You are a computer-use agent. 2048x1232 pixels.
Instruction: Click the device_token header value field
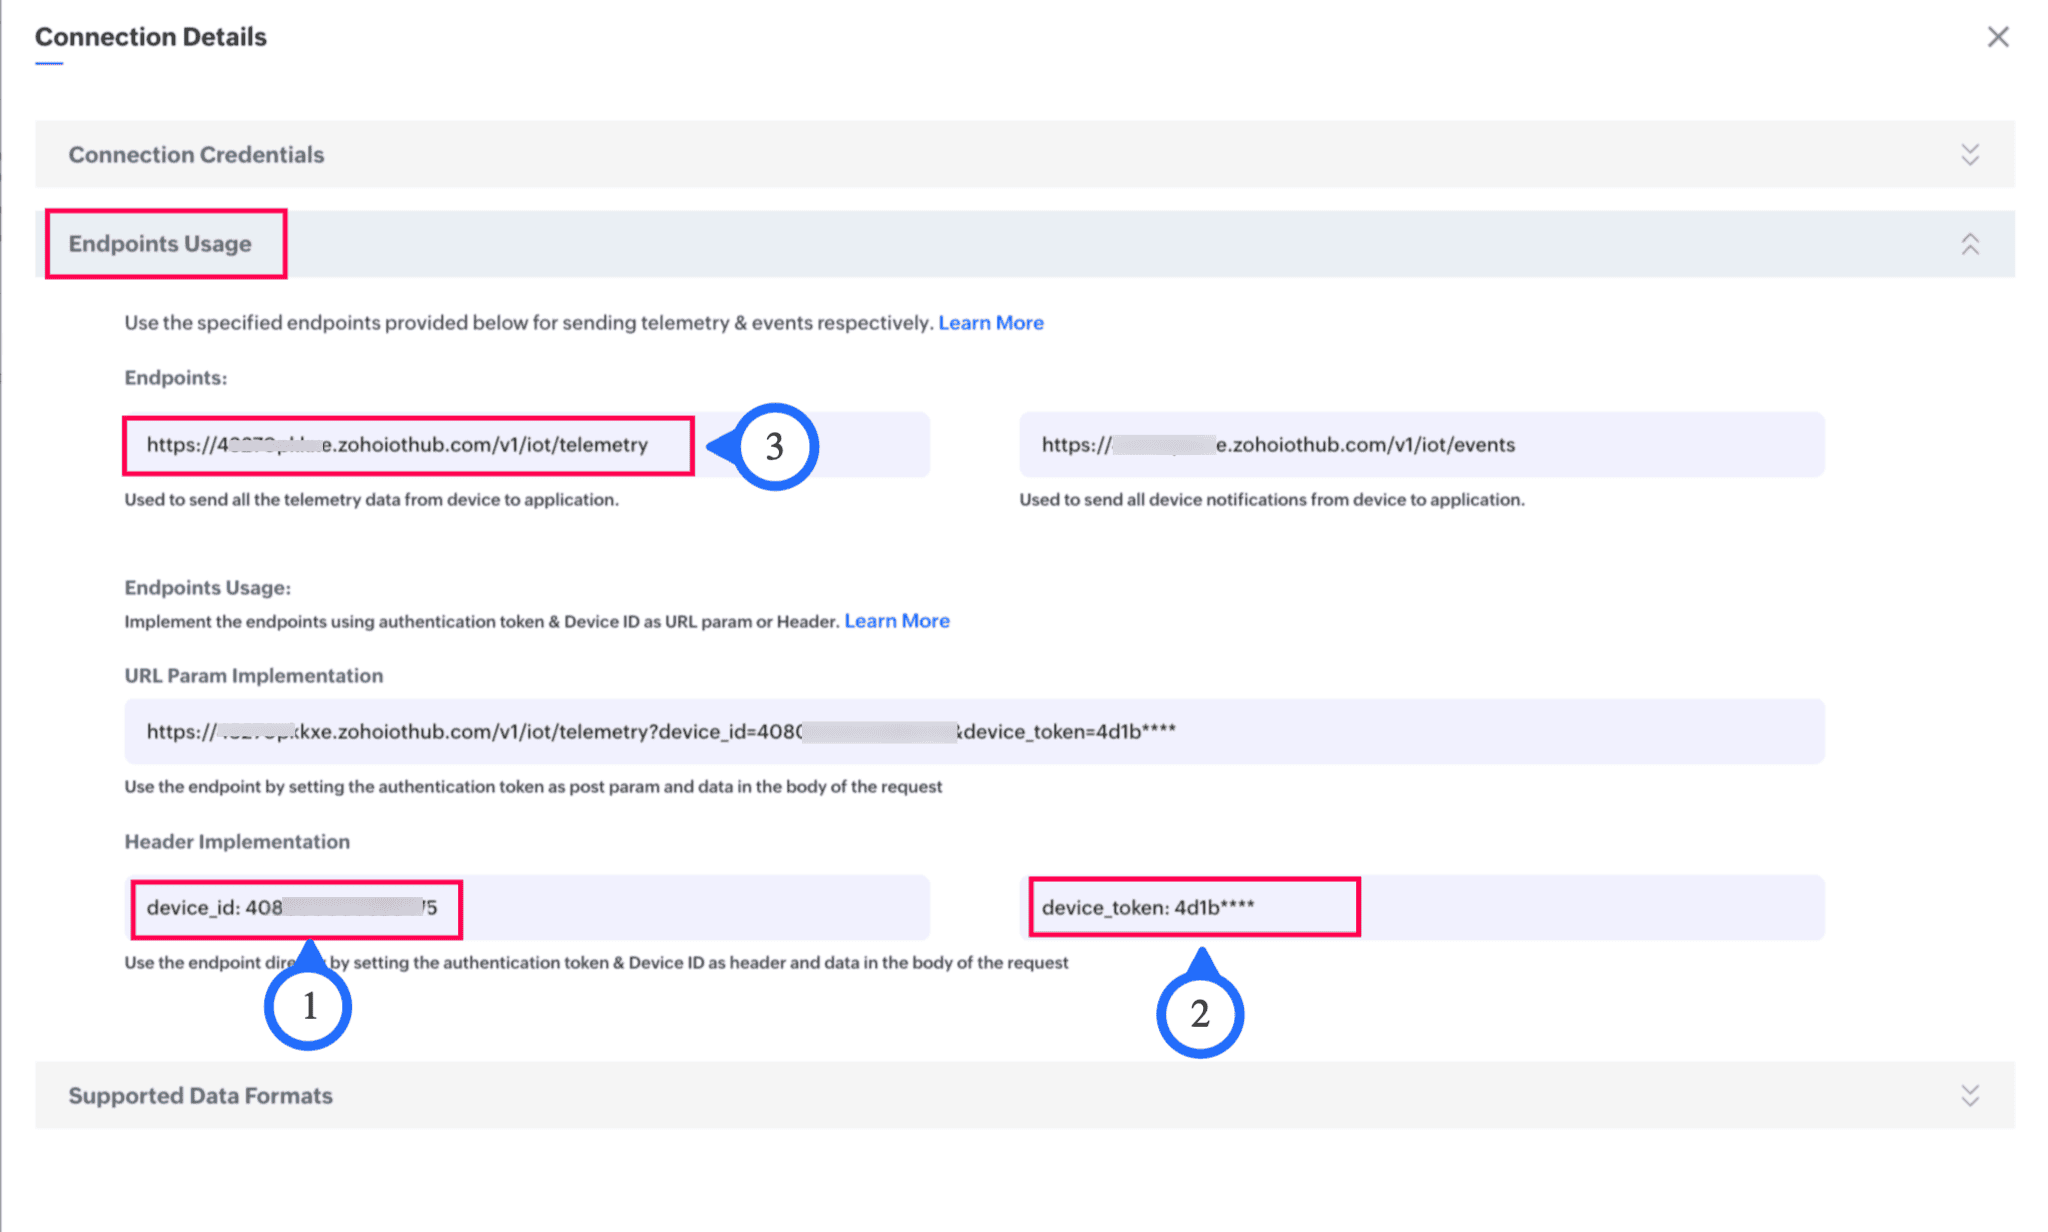[x=1192, y=908]
